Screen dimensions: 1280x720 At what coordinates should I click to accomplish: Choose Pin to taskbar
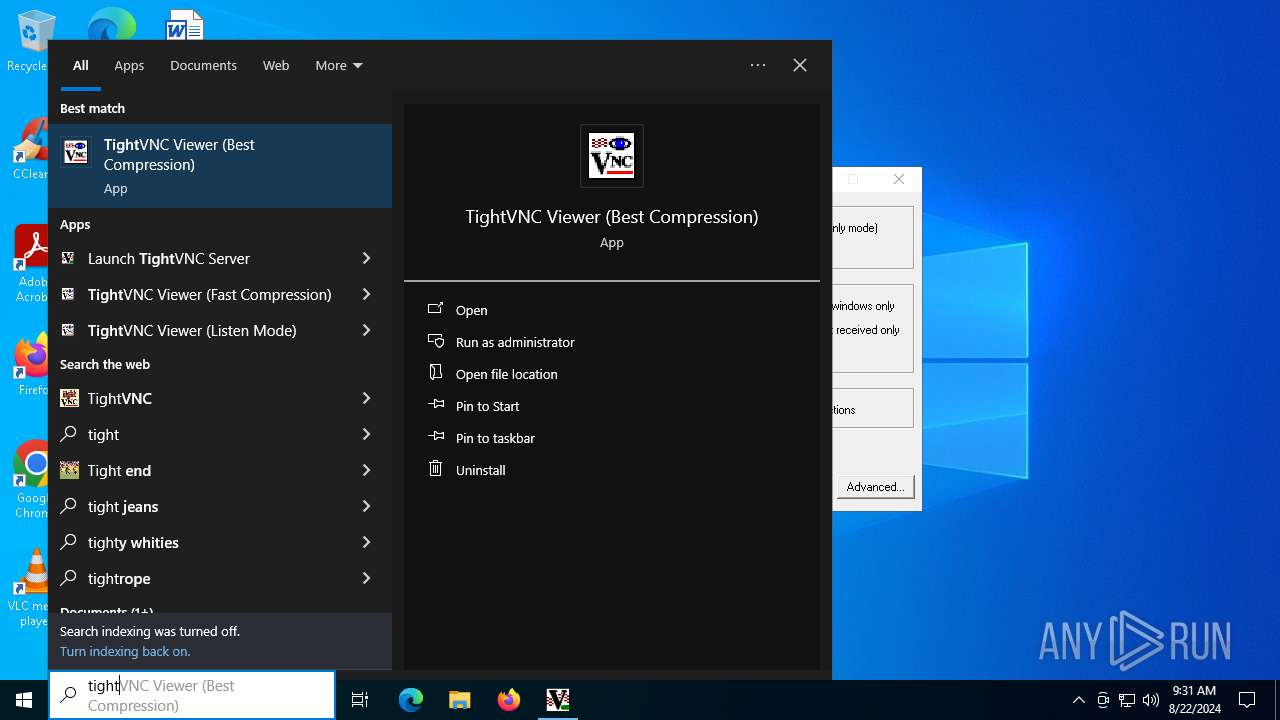point(495,438)
